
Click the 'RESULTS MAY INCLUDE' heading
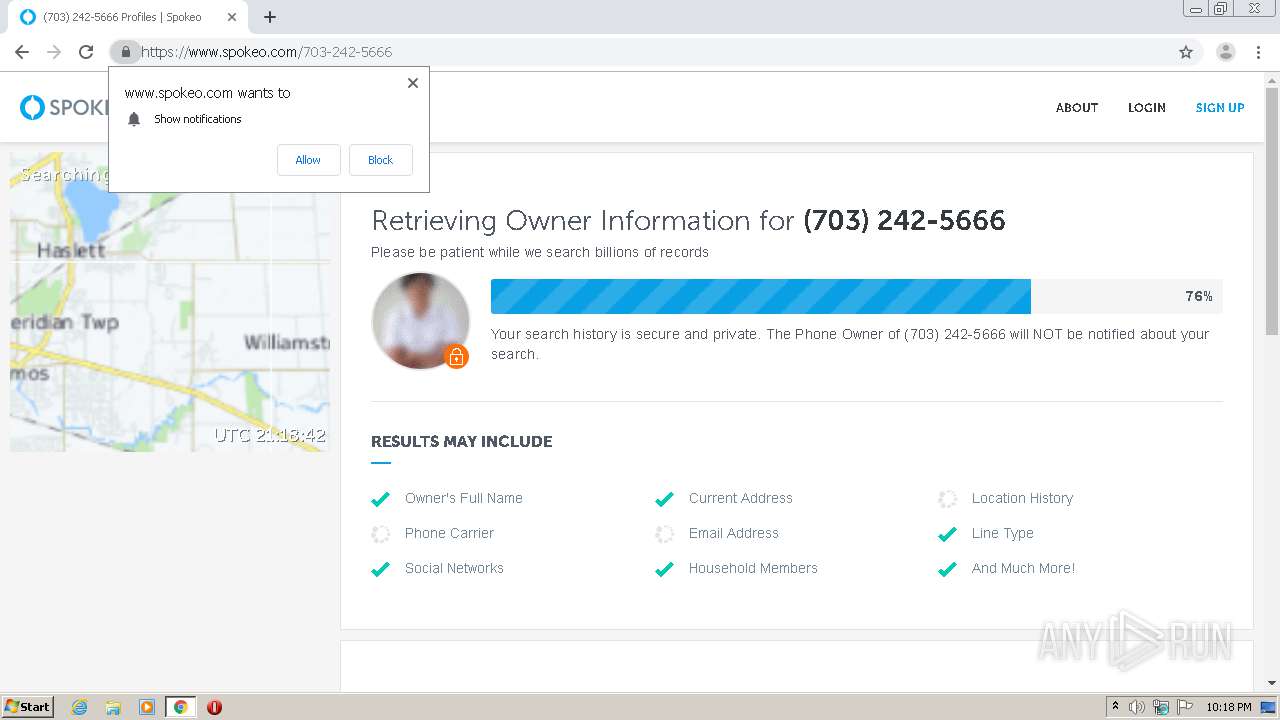point(461,441)
